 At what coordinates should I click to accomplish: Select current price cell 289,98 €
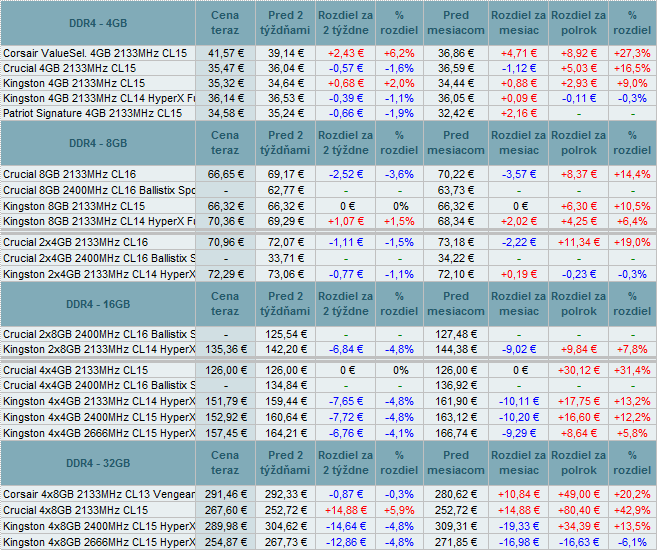226,526
